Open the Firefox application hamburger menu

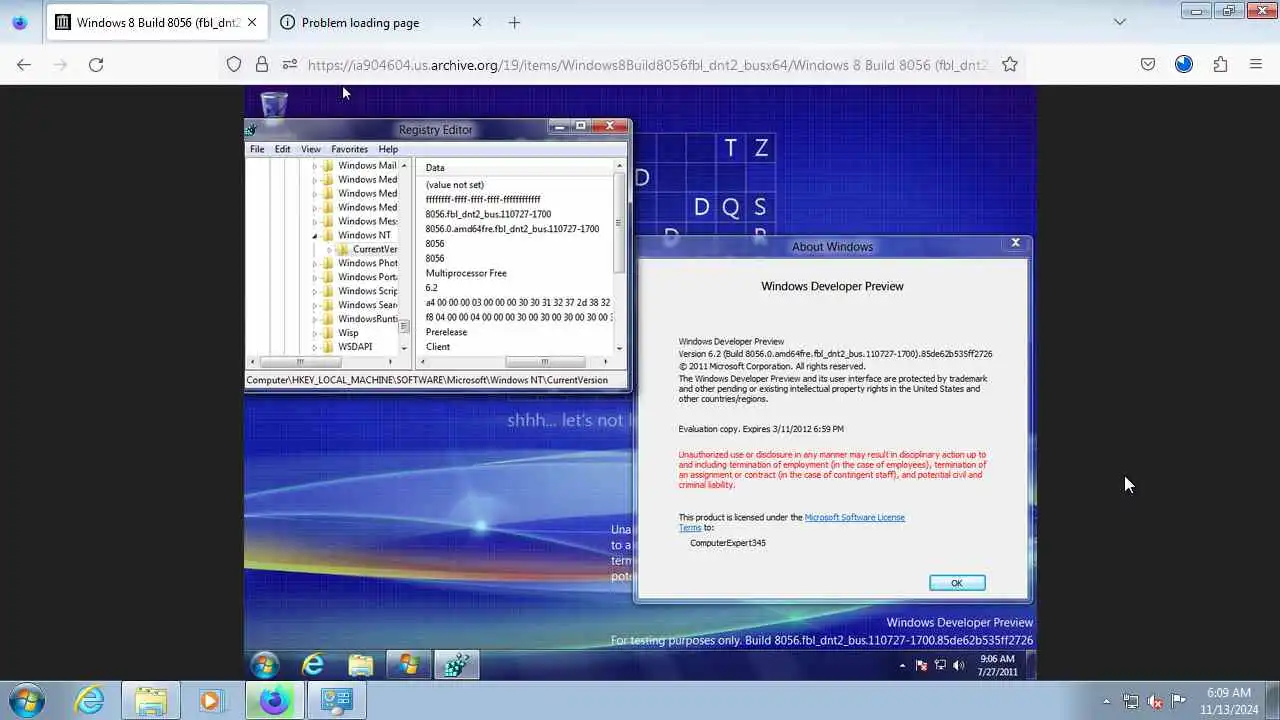pos(1256,64)
